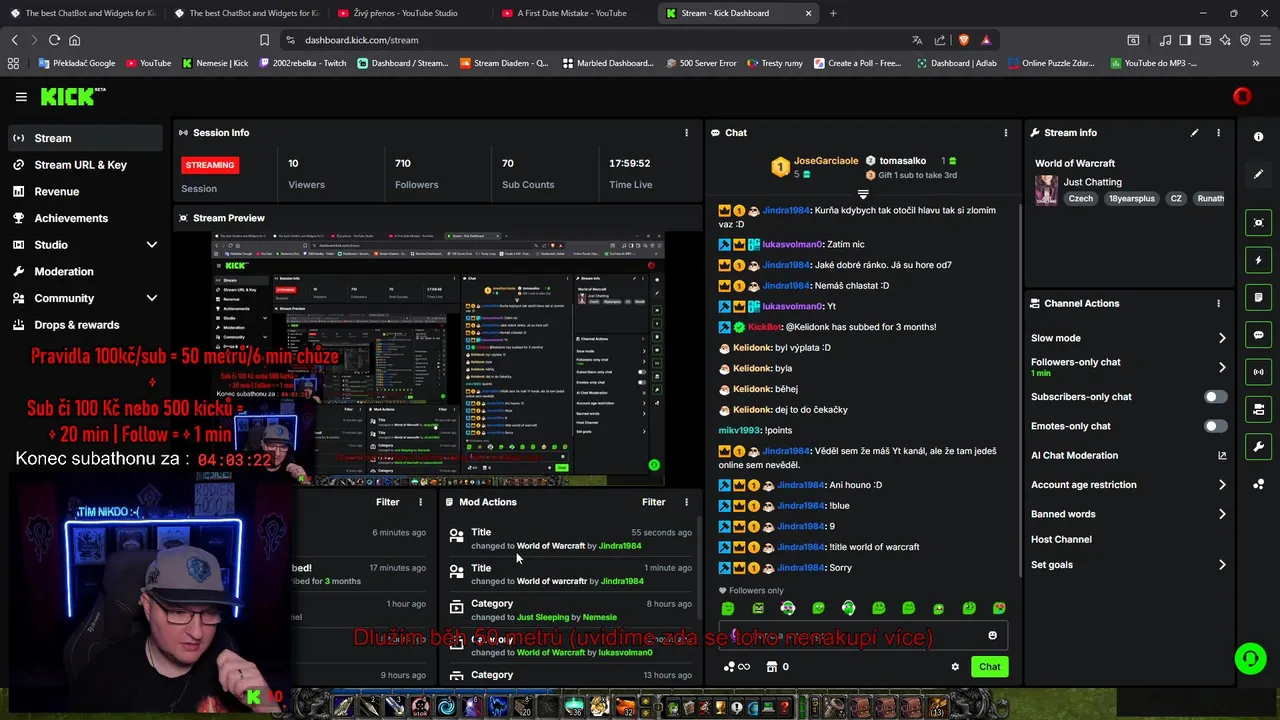Click the 18yearsplus stream tag

tap(1131, 199)
